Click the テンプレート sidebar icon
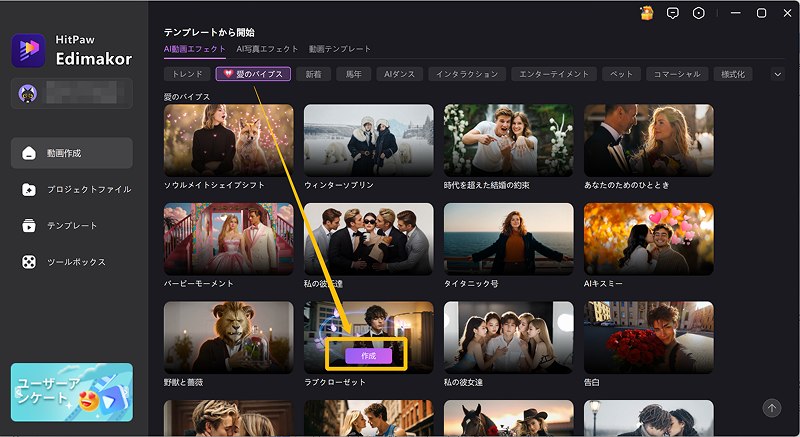The height and width of the screenshot is (437, 800). [x=29, y=225]
